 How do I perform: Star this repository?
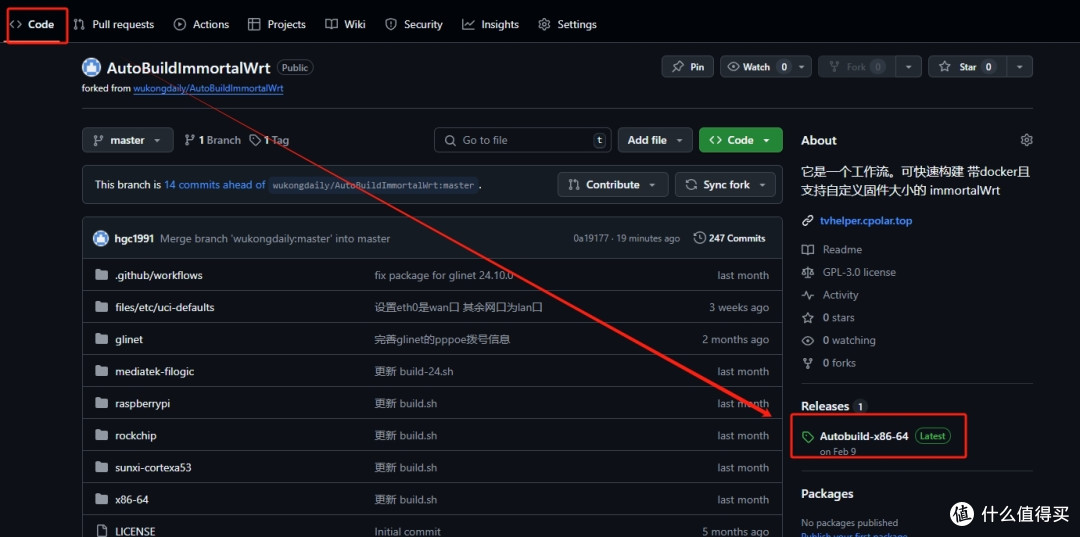[x=968, y=67]
